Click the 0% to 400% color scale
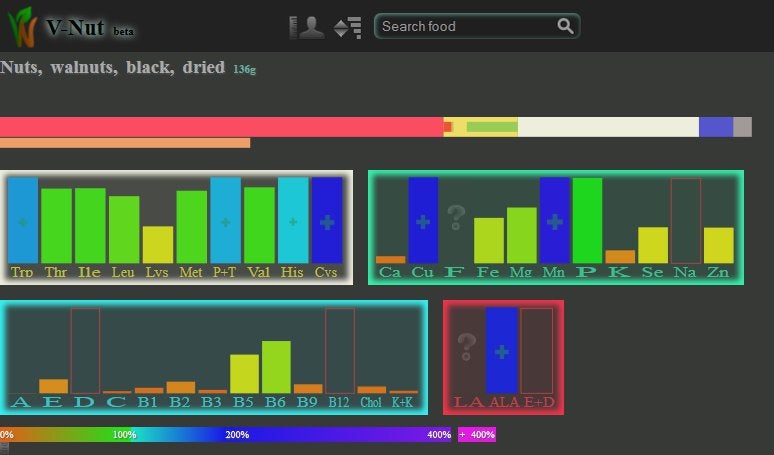Image resolution: width=774 pixels, height=455 pixels. [x=226, y=434]
